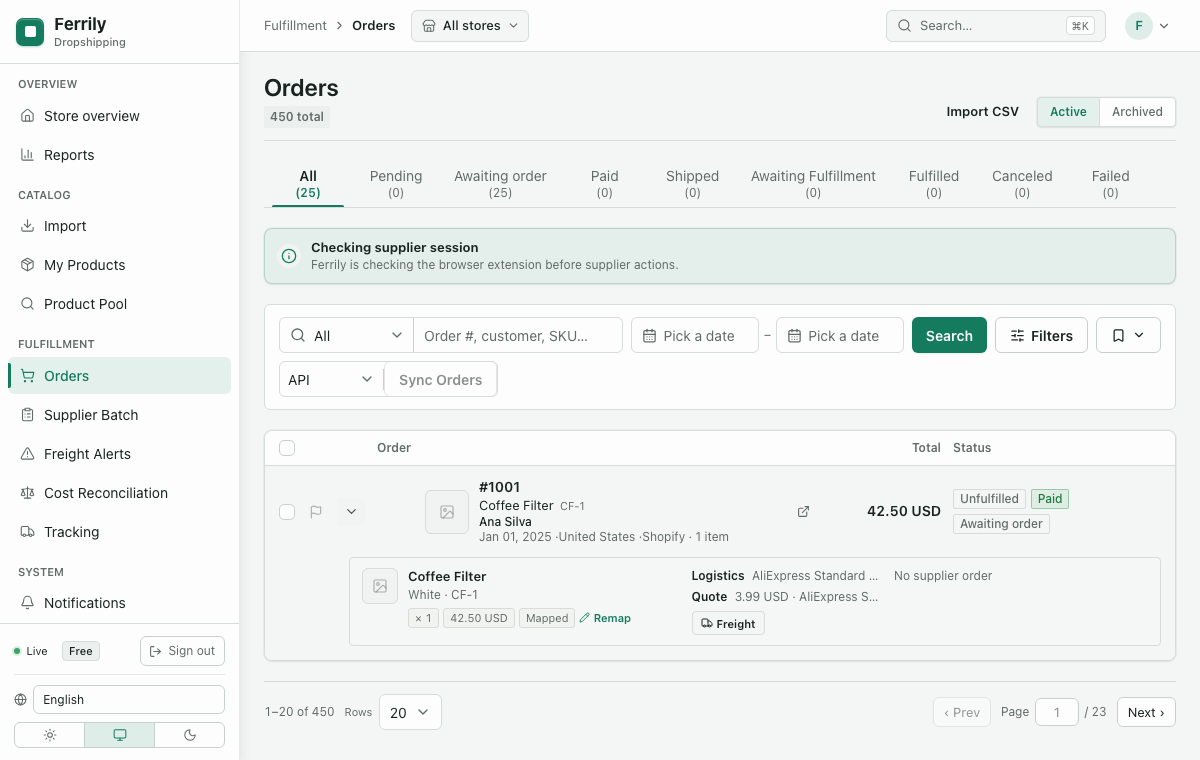Click the info icon in supplier session banner
This screenshot has width=1200, height=760.
[289, 256]
